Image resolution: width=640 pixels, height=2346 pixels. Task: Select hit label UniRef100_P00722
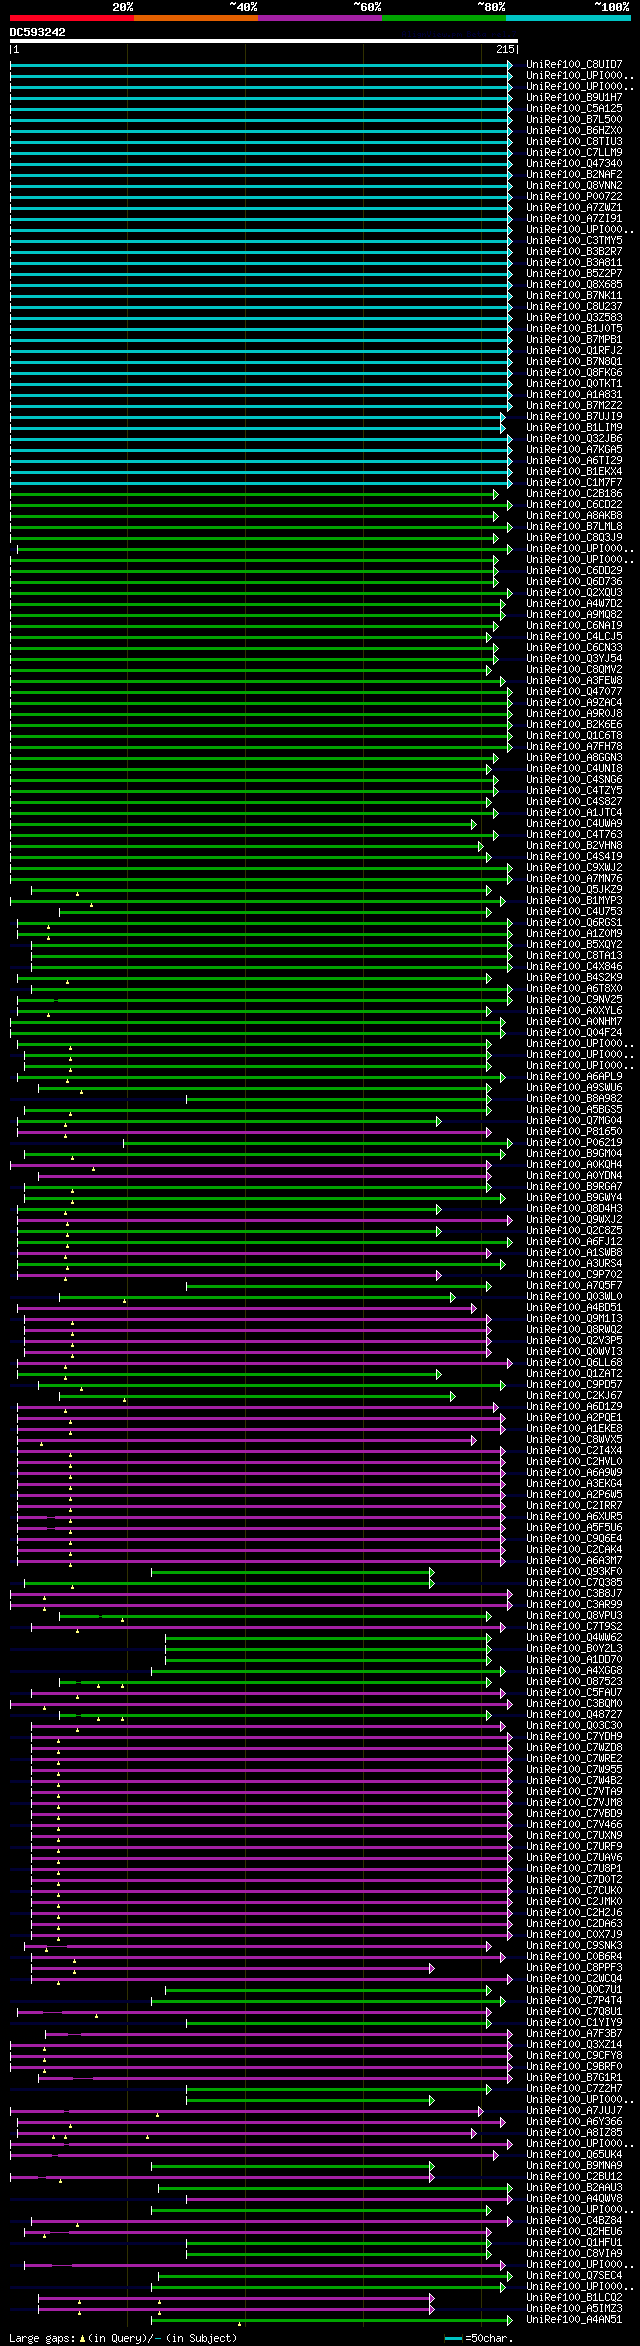click(x=574, y=197)
